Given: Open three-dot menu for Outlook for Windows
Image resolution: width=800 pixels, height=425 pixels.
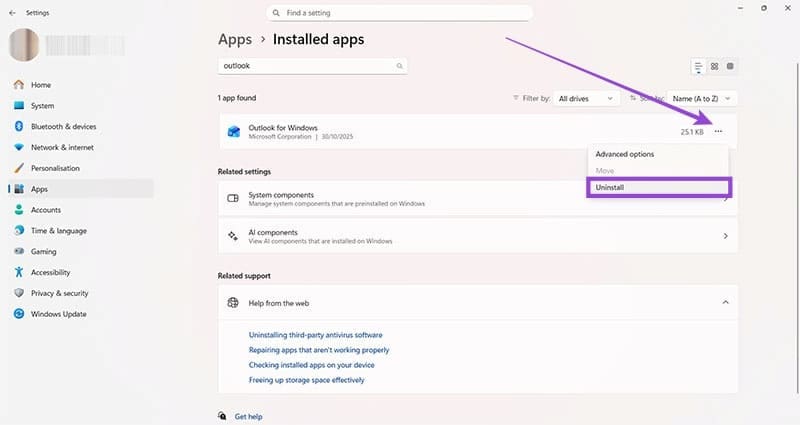Looking at the screenshot, I should click(718, 131).
